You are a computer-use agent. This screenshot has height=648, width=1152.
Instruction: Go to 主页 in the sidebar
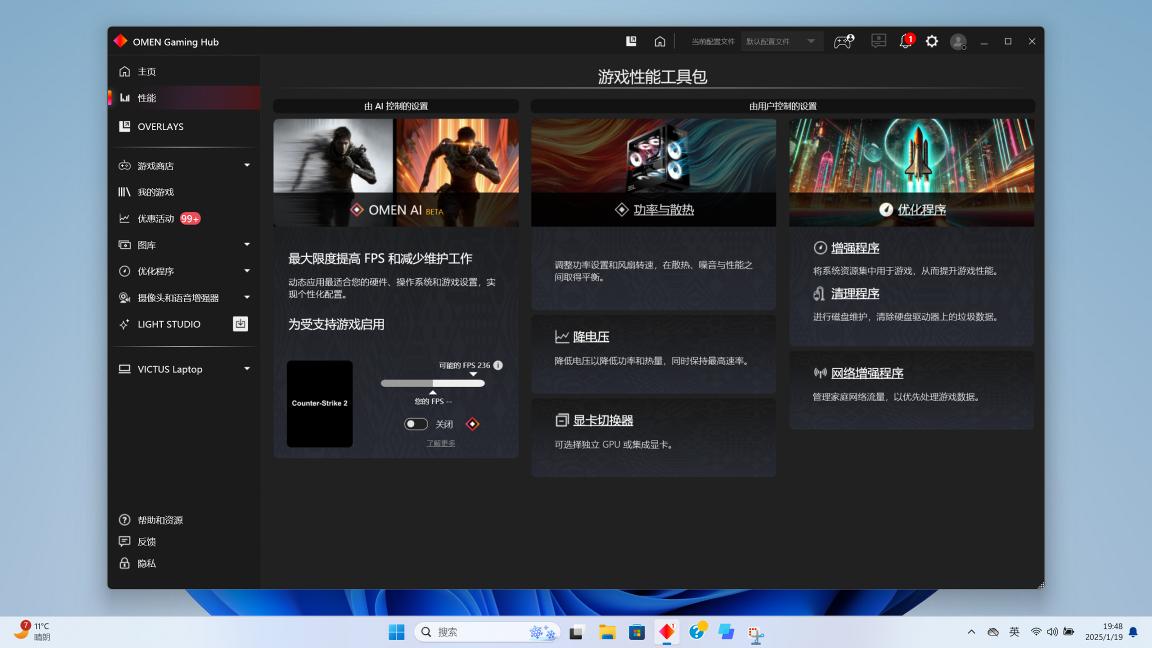click(147, 72)
